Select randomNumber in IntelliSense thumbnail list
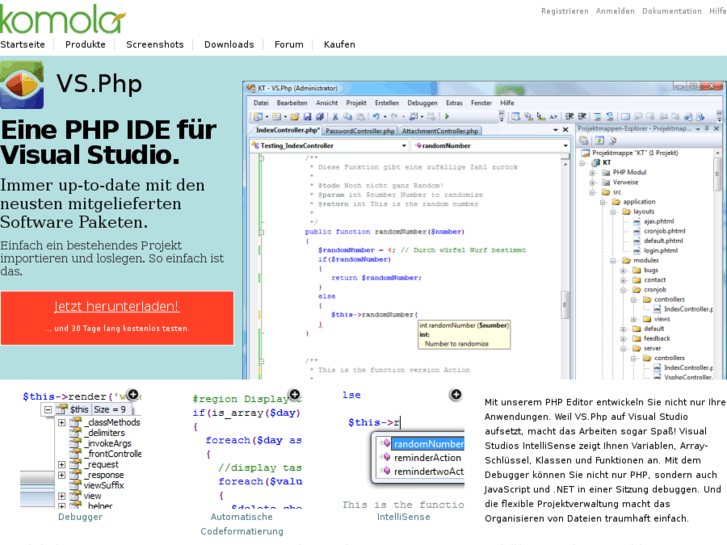 tap(428, 444)
